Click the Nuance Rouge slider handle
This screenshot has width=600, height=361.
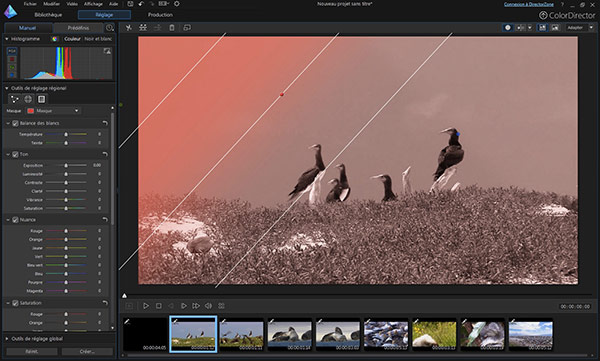66,231
